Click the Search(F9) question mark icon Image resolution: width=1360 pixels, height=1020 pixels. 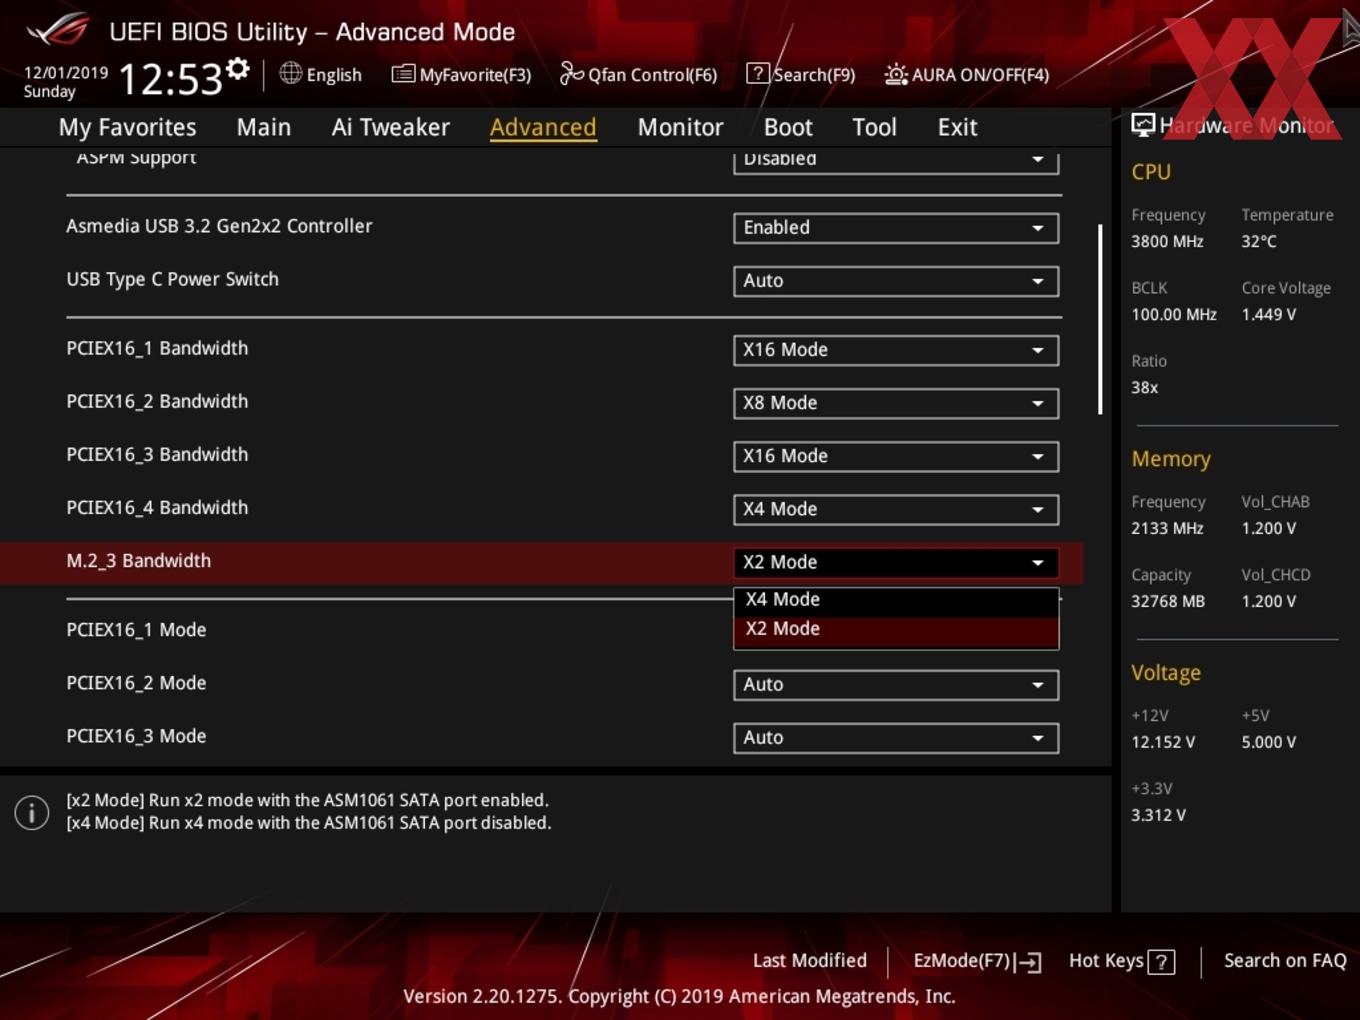(758, 73)
